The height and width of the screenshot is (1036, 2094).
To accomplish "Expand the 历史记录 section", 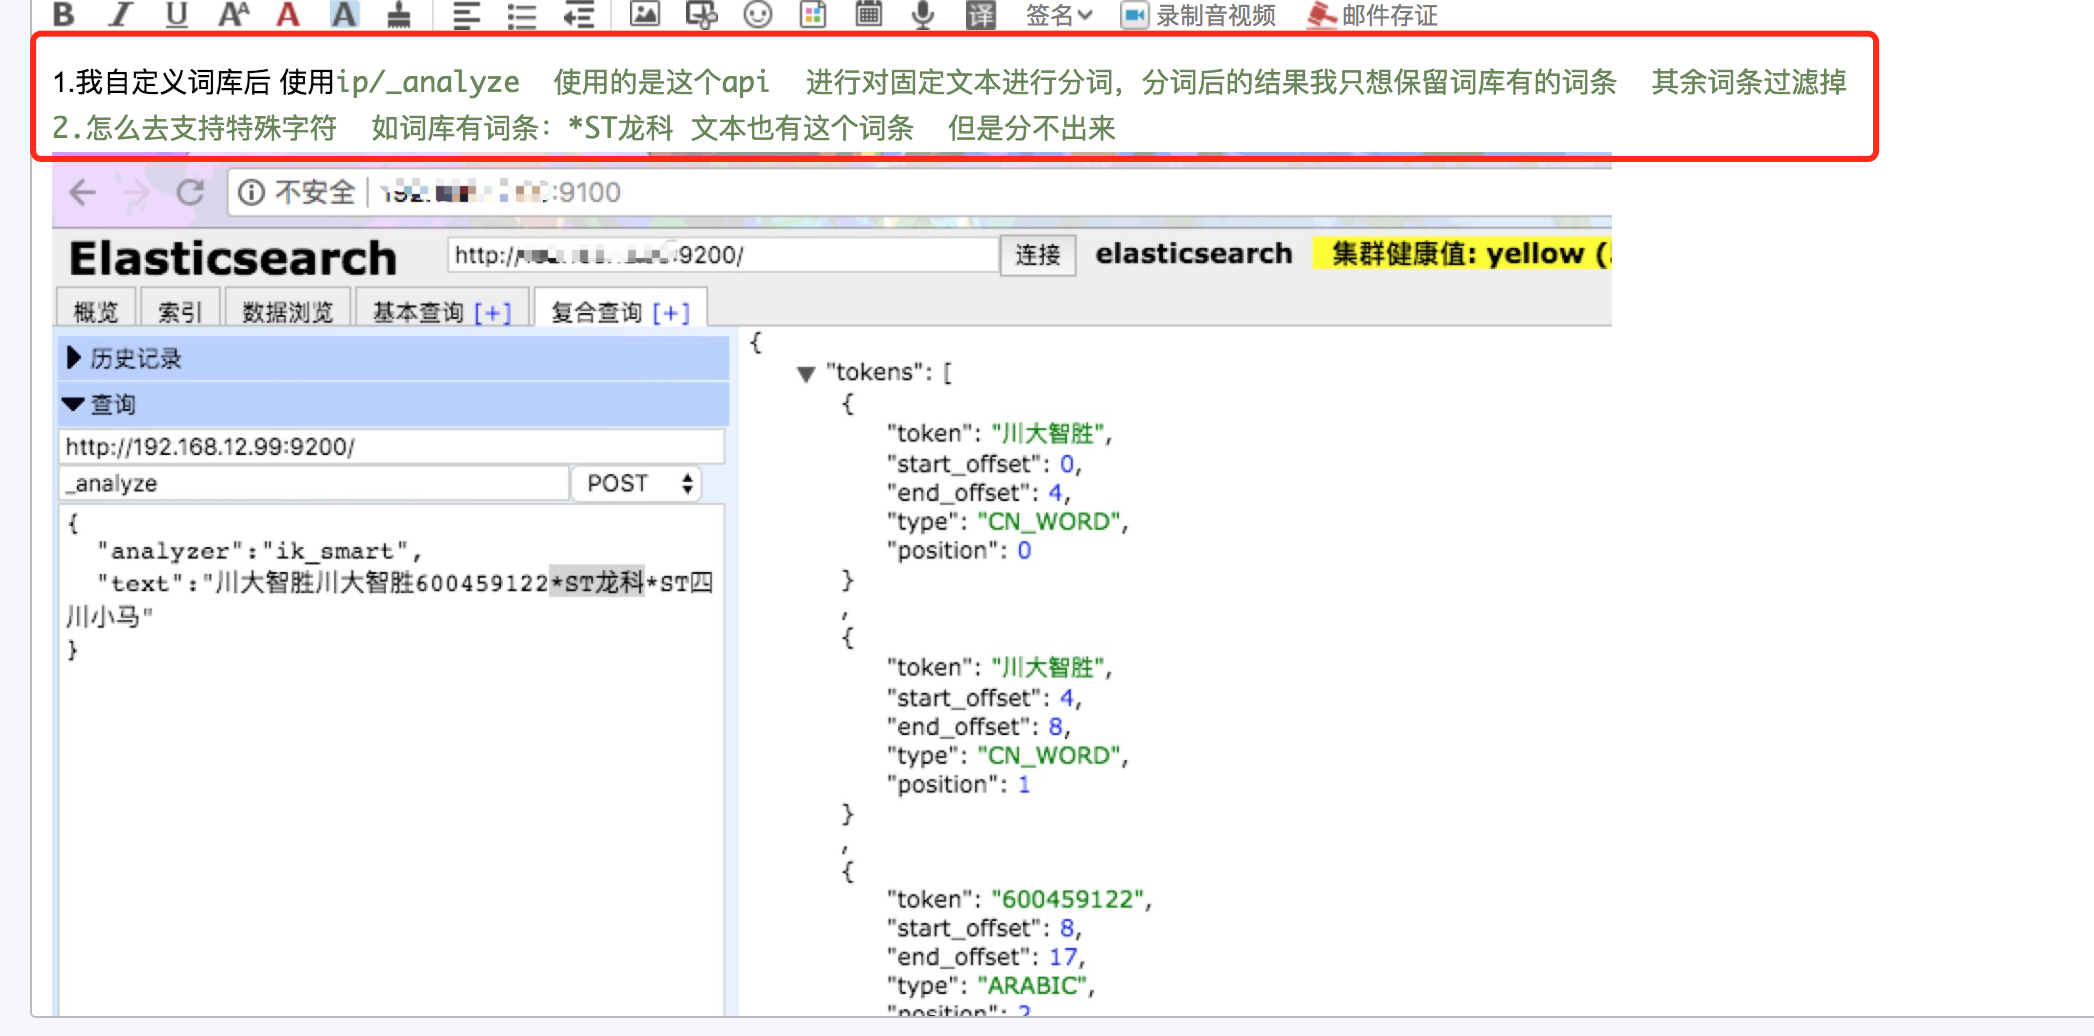I will [x=393, y=358].
